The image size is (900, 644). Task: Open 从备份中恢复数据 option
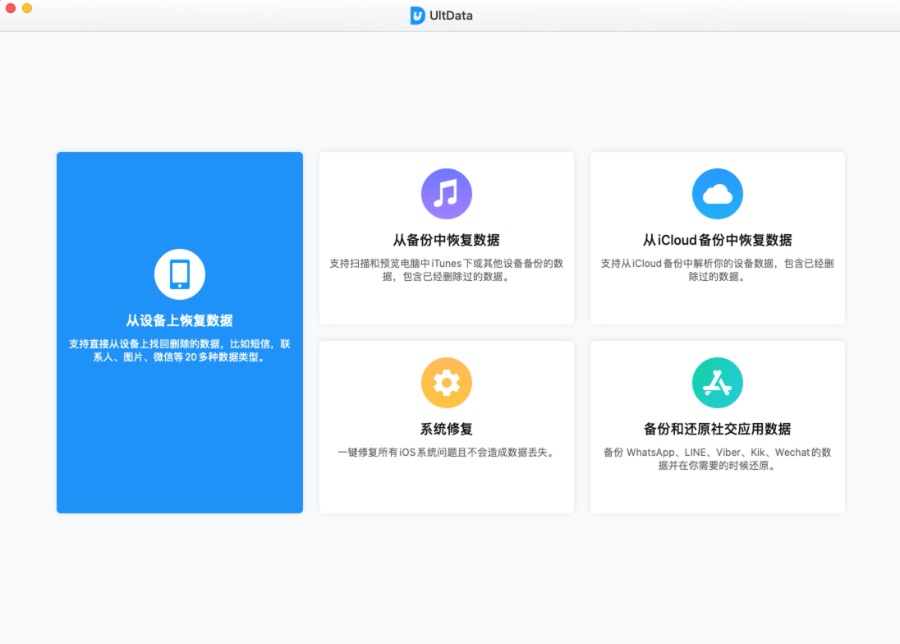coord(447,240)
